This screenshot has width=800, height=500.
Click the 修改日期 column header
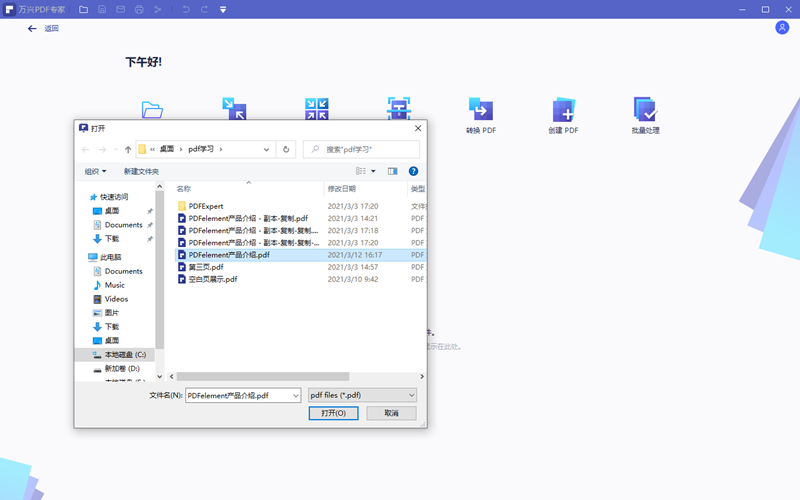[x=341, y=188]
